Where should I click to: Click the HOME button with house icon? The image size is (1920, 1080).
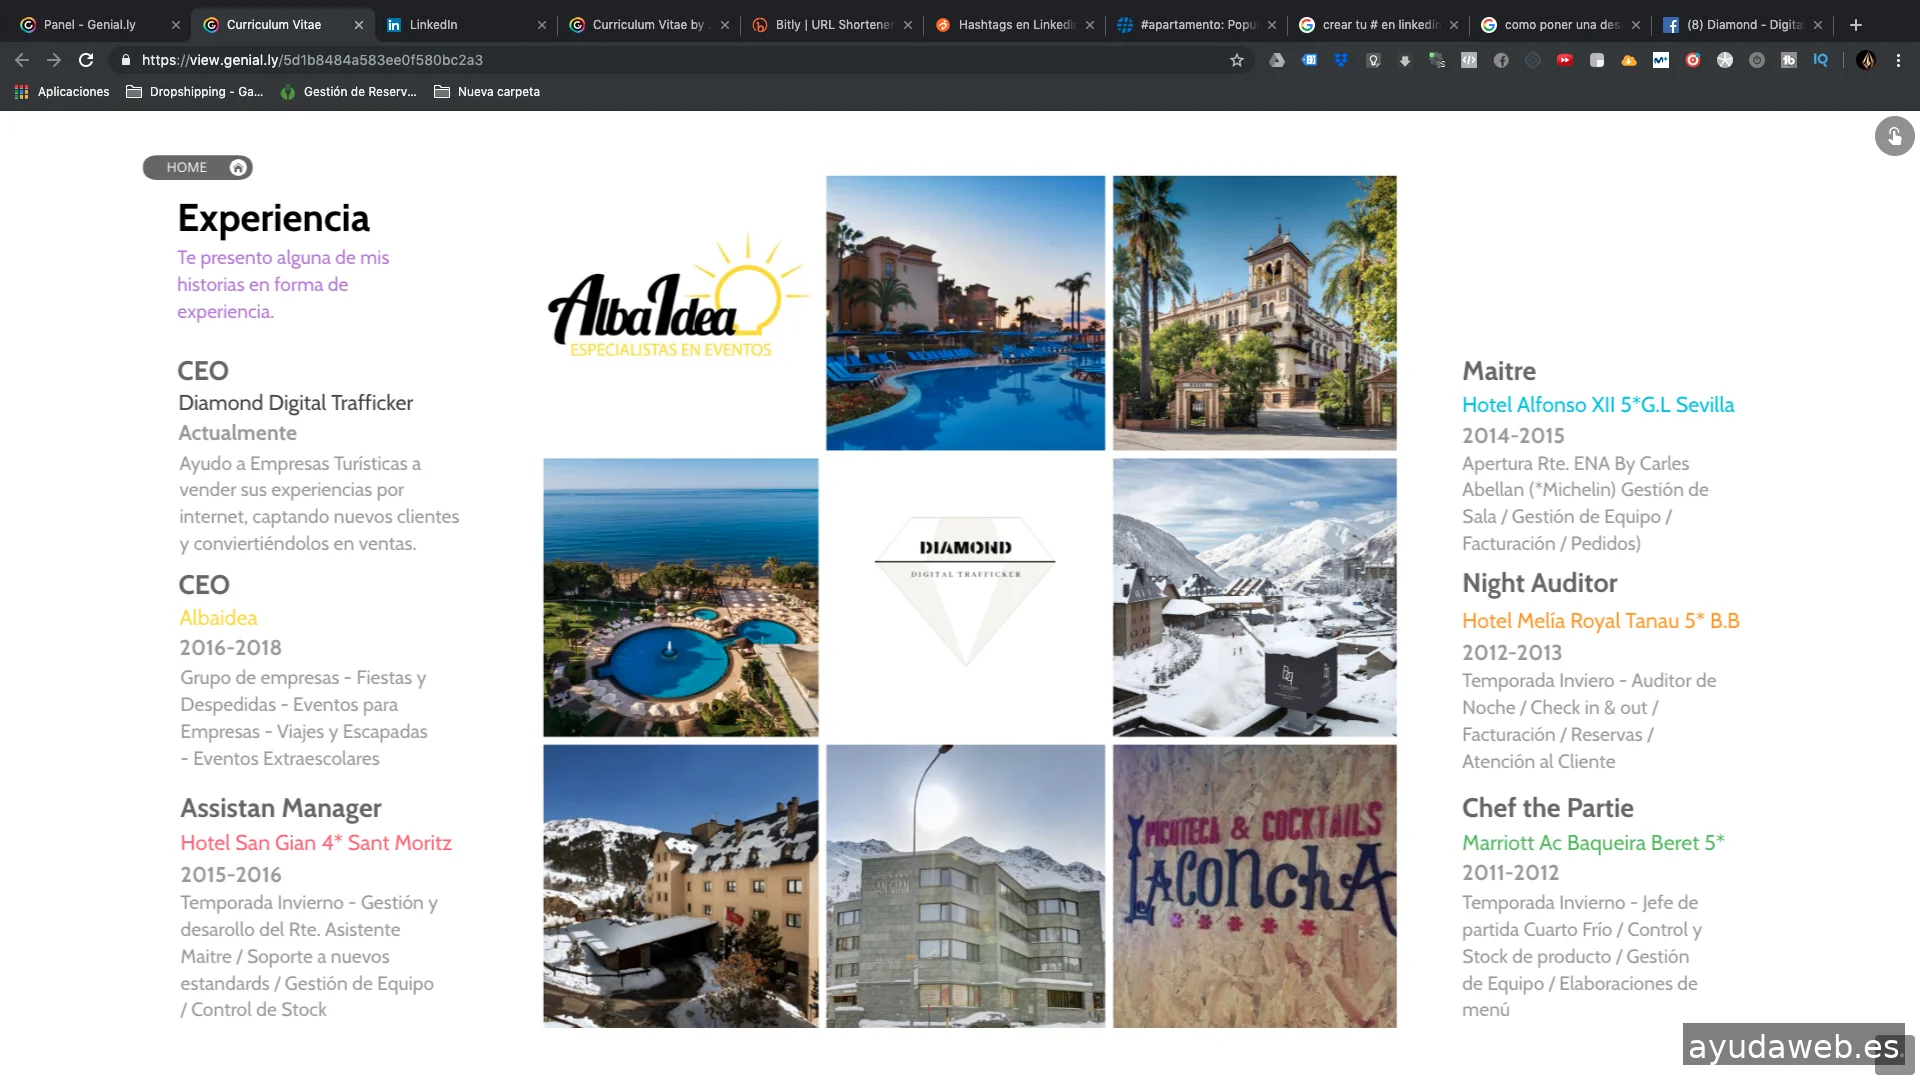click(x=197, y=167)
